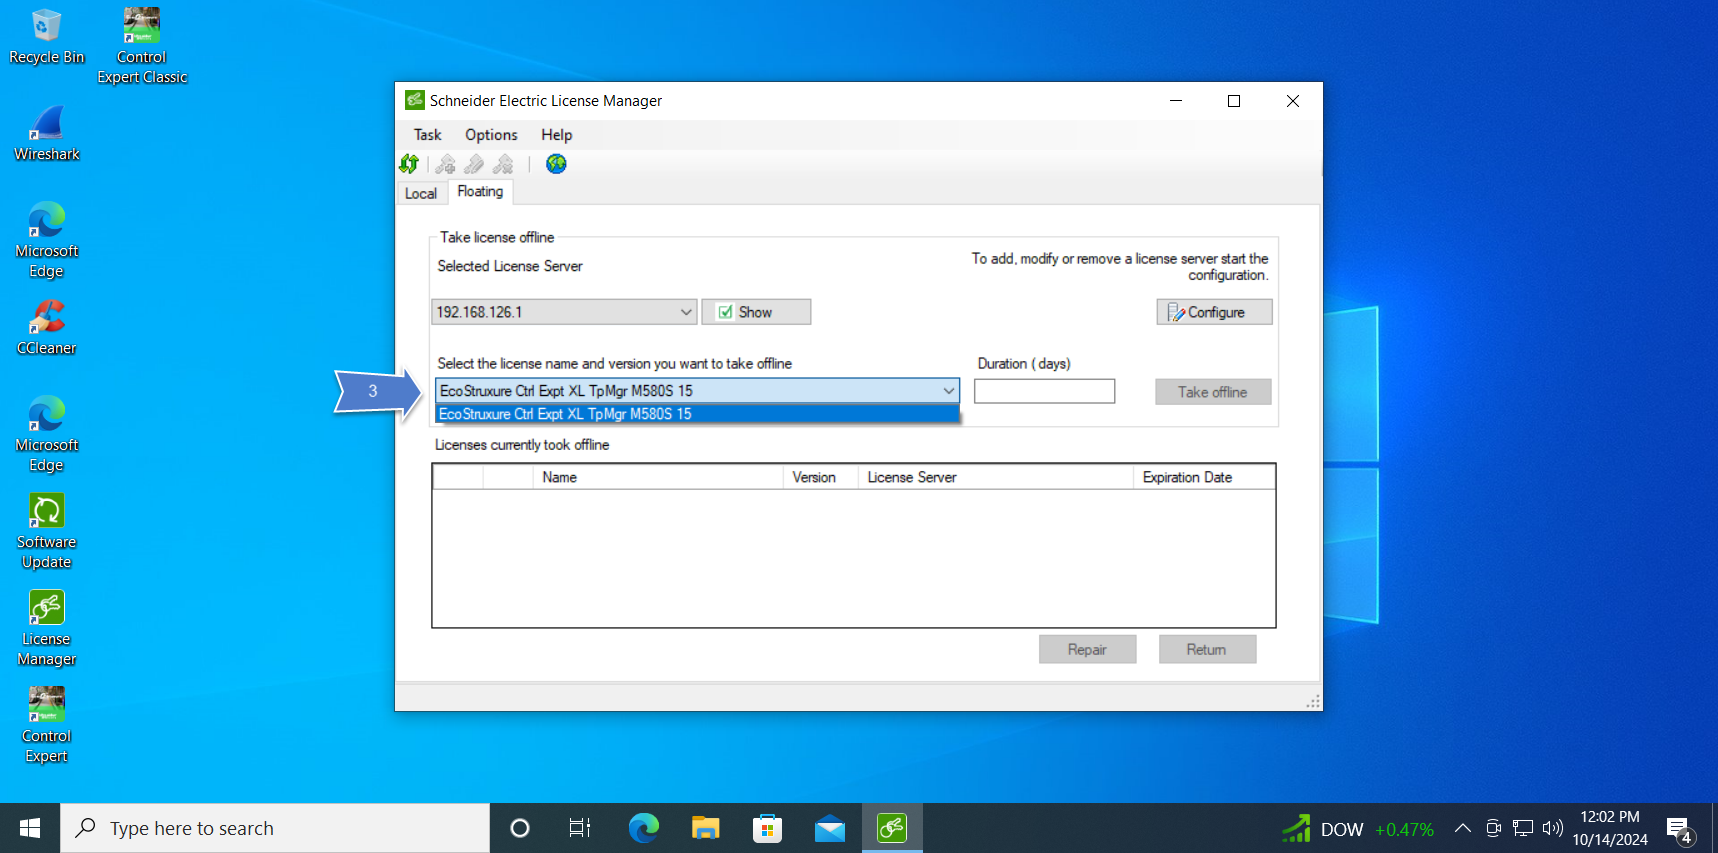Screen dimensions: 1718x853
Task: Click the Name column header
Action: click(x=658, y=477)
